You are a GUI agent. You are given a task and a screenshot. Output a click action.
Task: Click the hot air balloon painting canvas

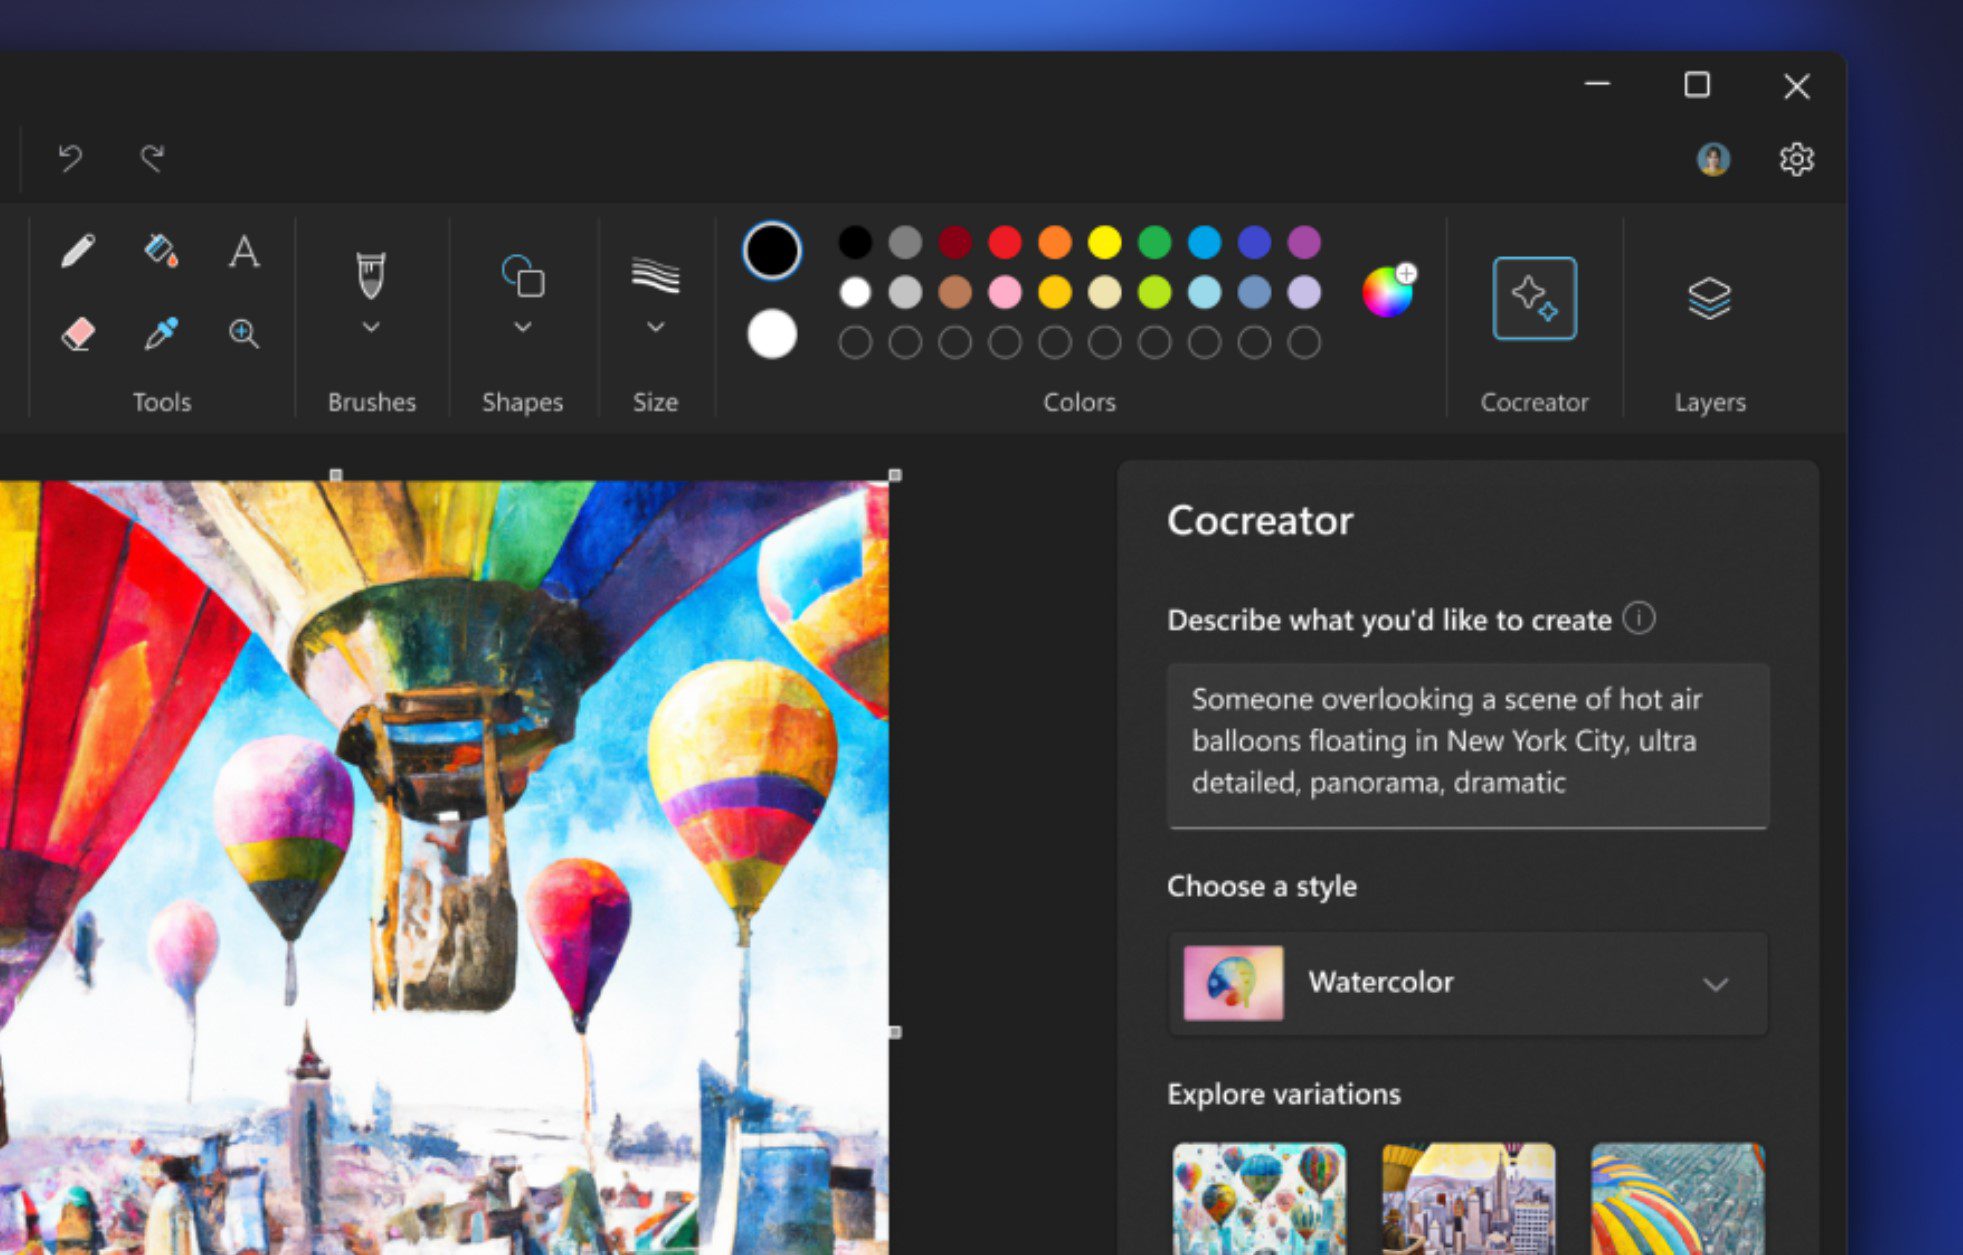pyautogui.click(x=444, y=868)
